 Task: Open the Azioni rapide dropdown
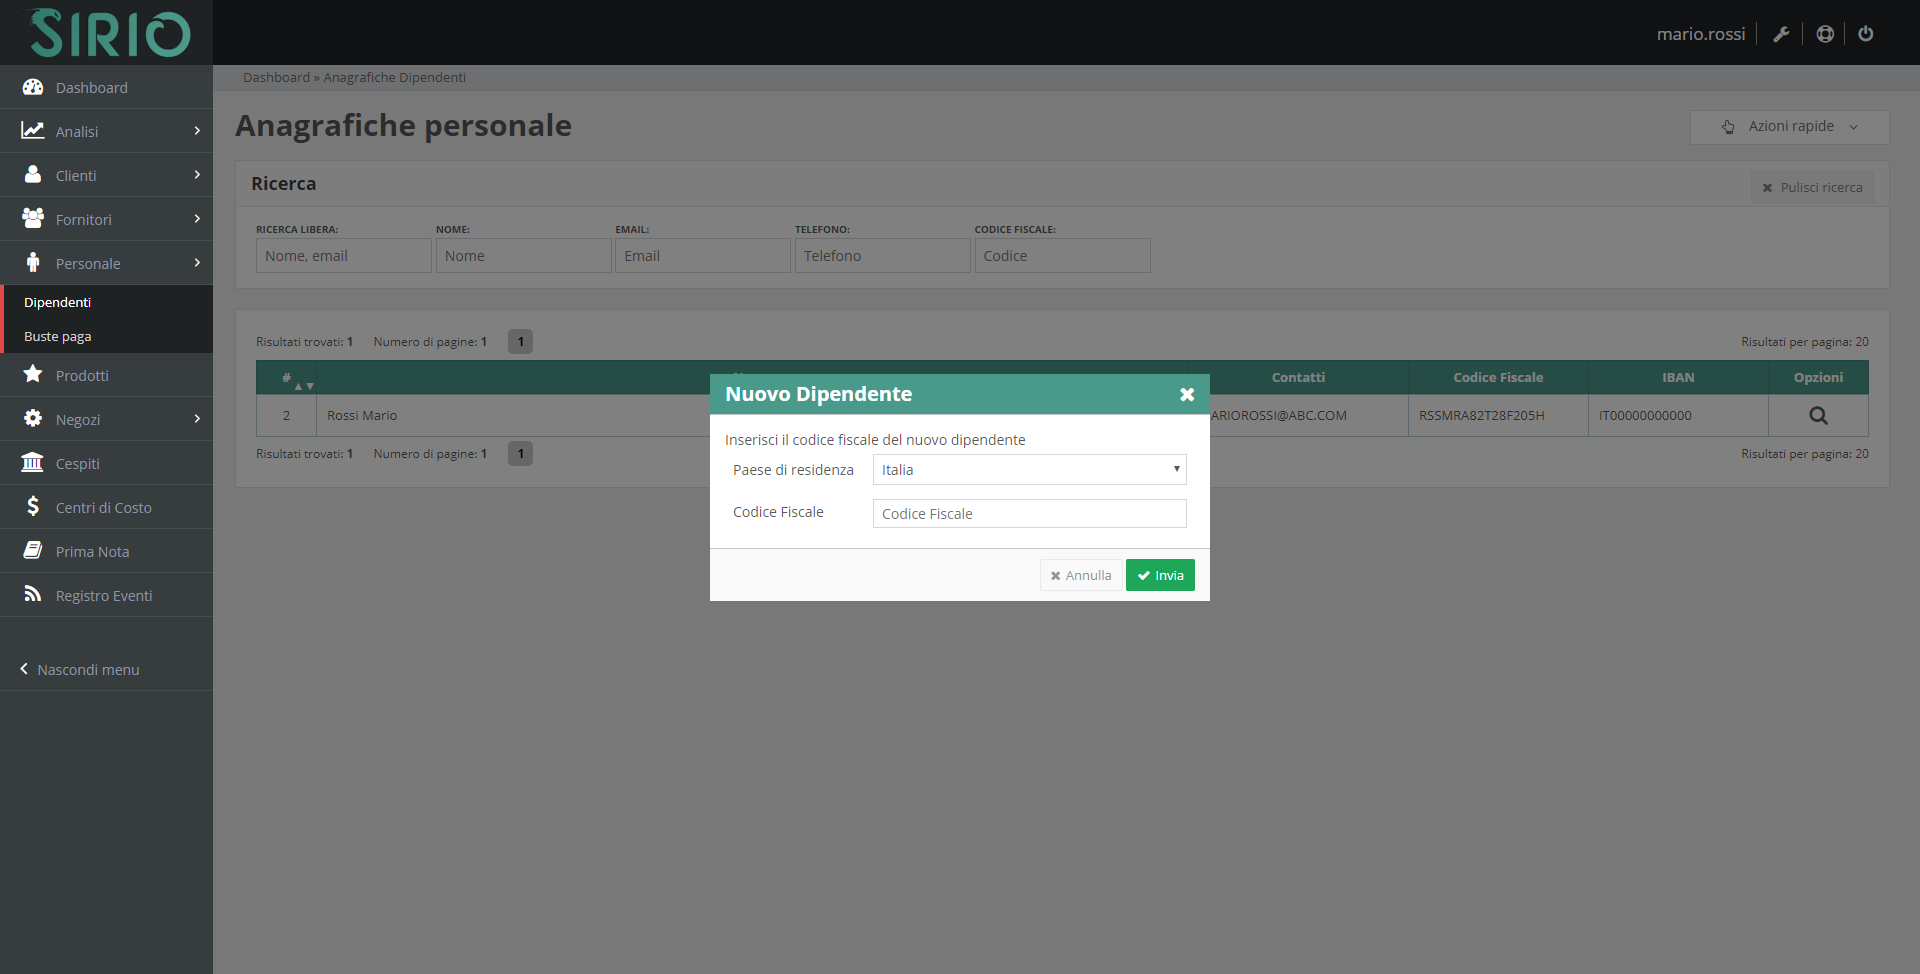1789,127
